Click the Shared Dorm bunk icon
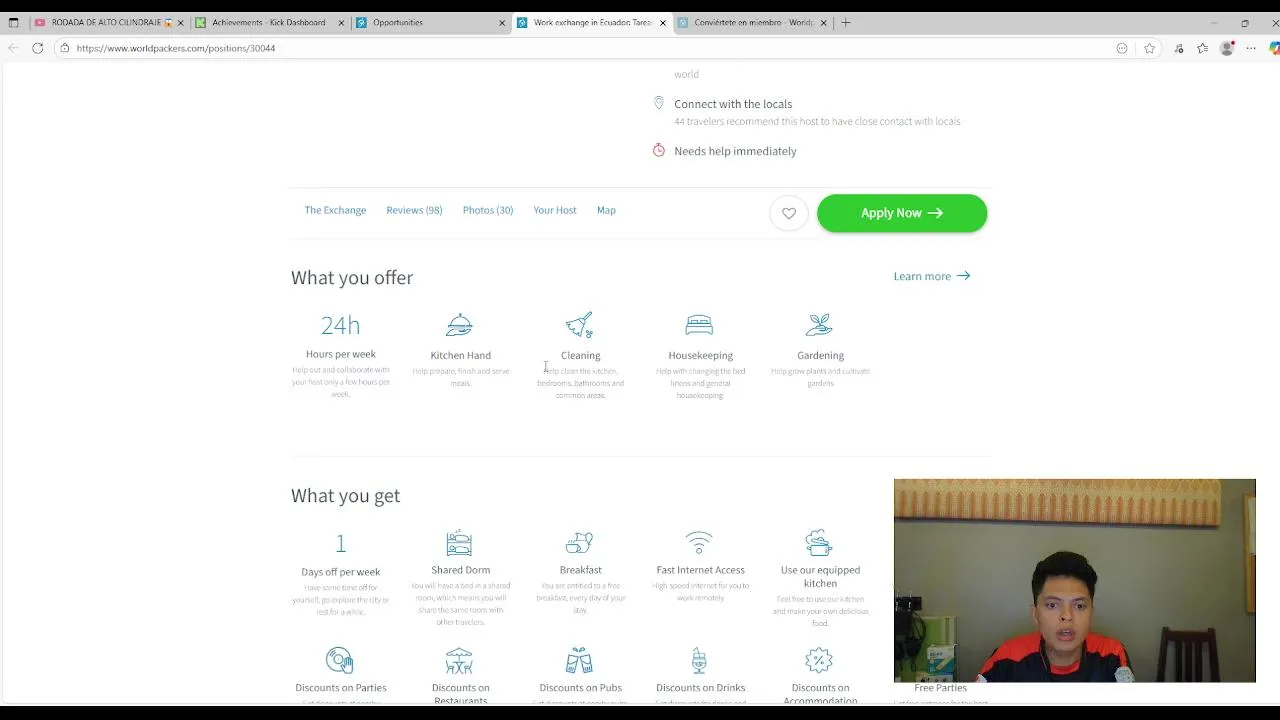 pos(459,543)
